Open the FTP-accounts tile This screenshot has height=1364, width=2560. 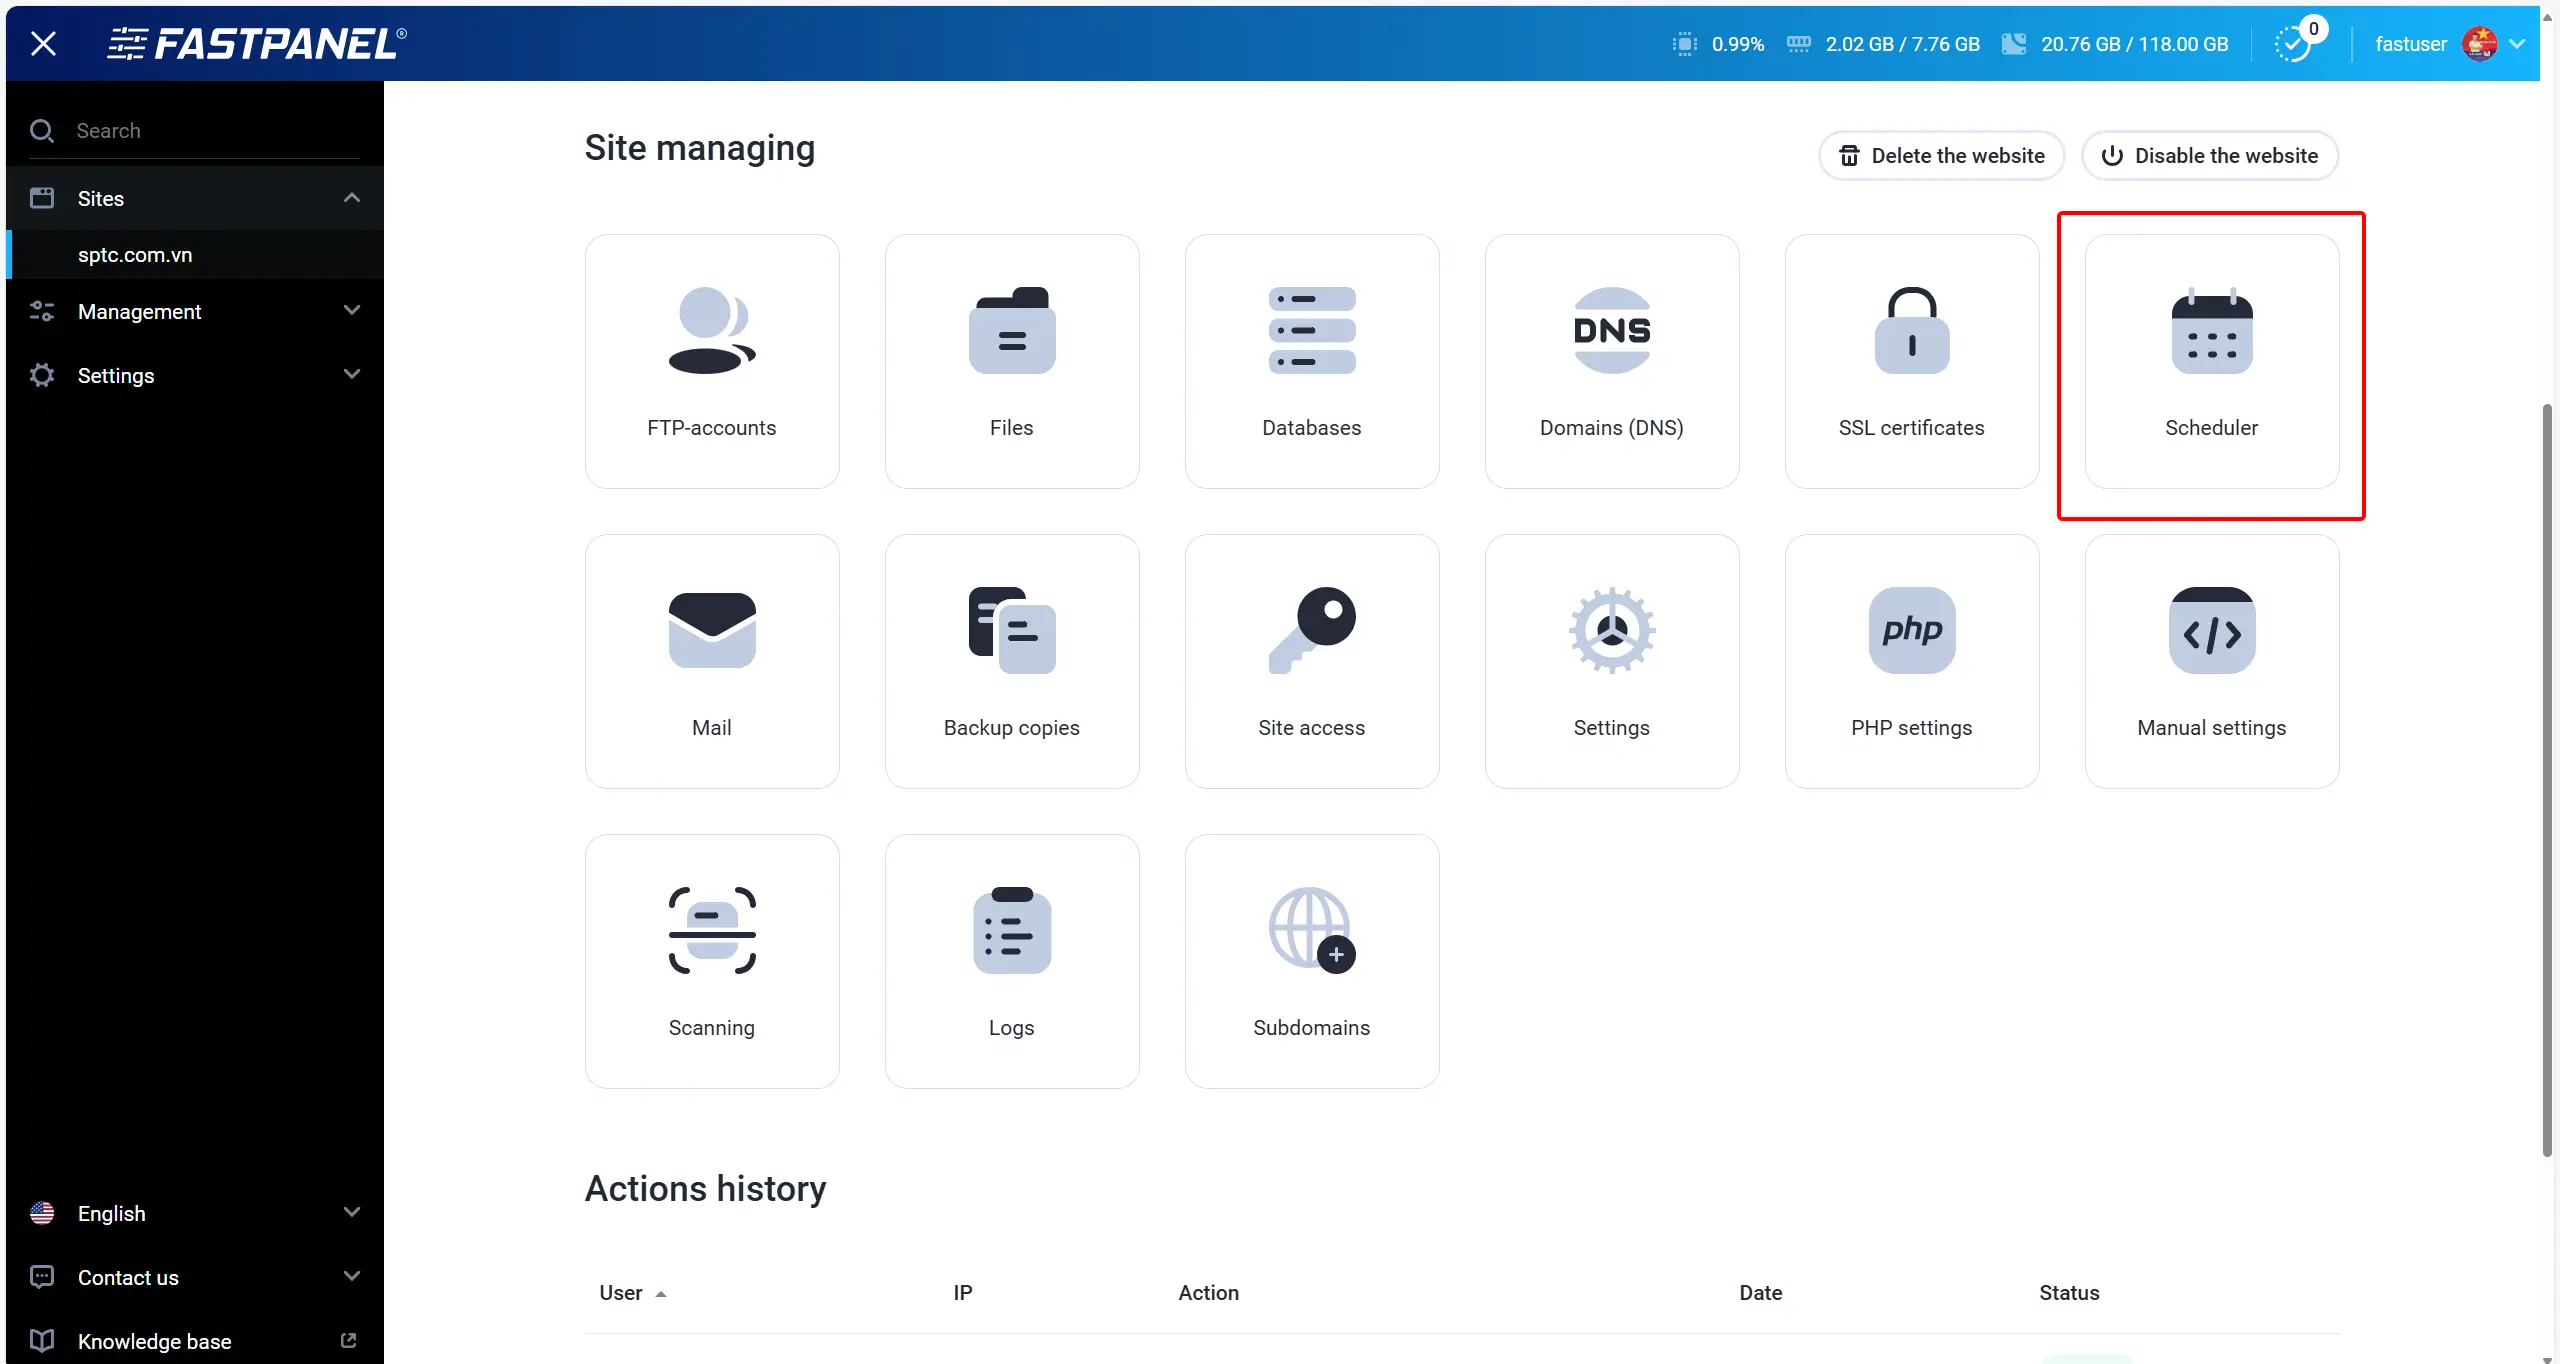coord(711,361)
